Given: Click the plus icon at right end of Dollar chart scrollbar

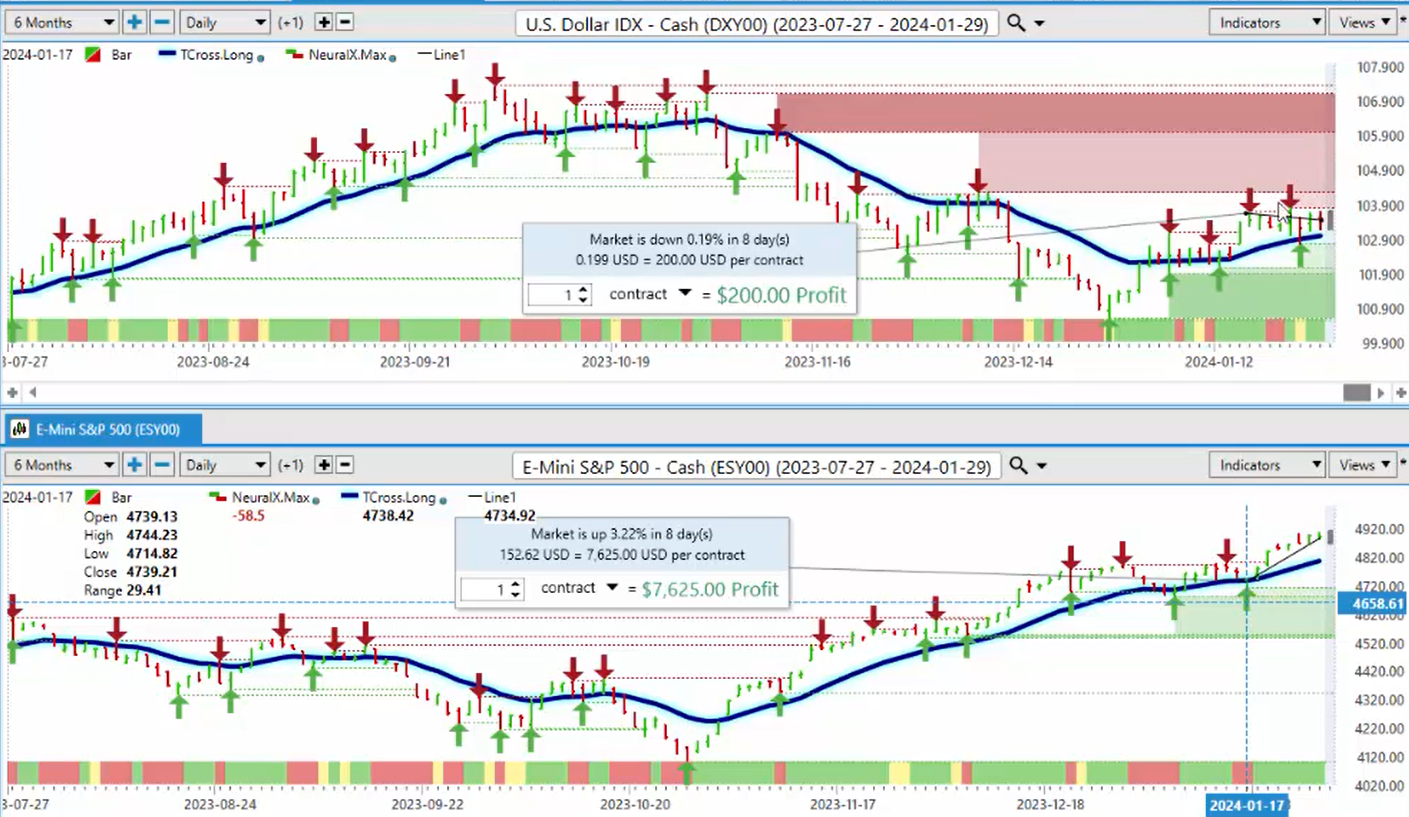Looking at the screenshot, I should pos(1399,393).
